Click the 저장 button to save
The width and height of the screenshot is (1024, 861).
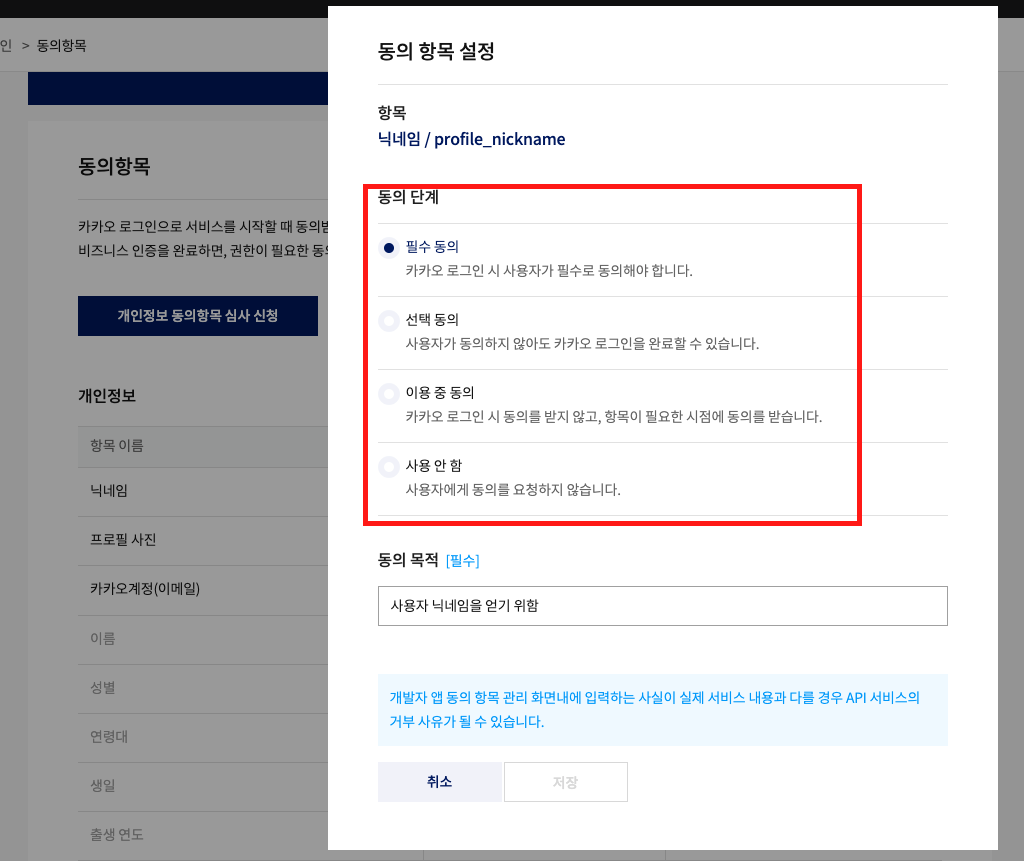click(x=566, y=781)
